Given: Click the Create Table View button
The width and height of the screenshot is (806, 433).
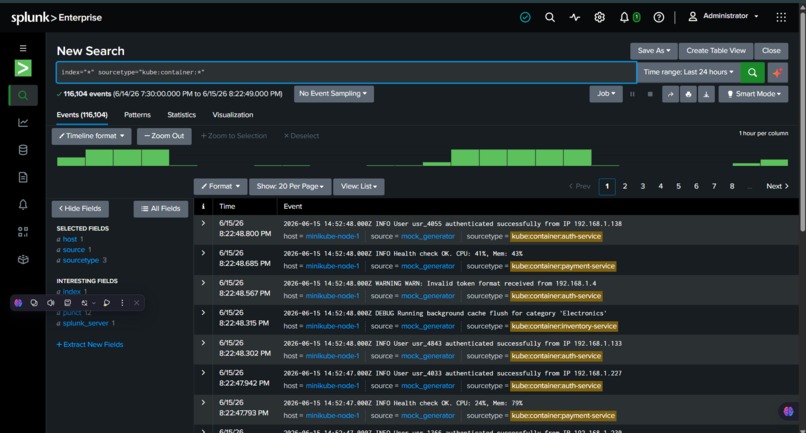Looking at the screenshot, I should coord(716,51).
